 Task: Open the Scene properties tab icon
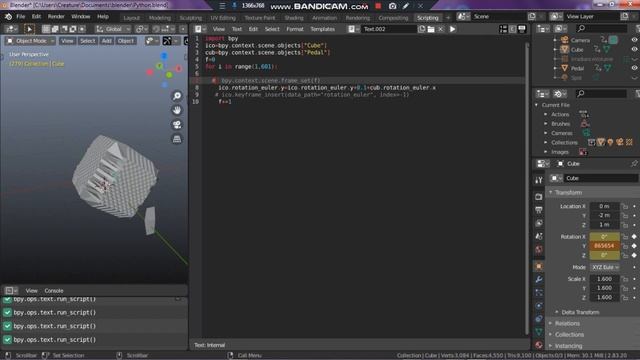539,236
